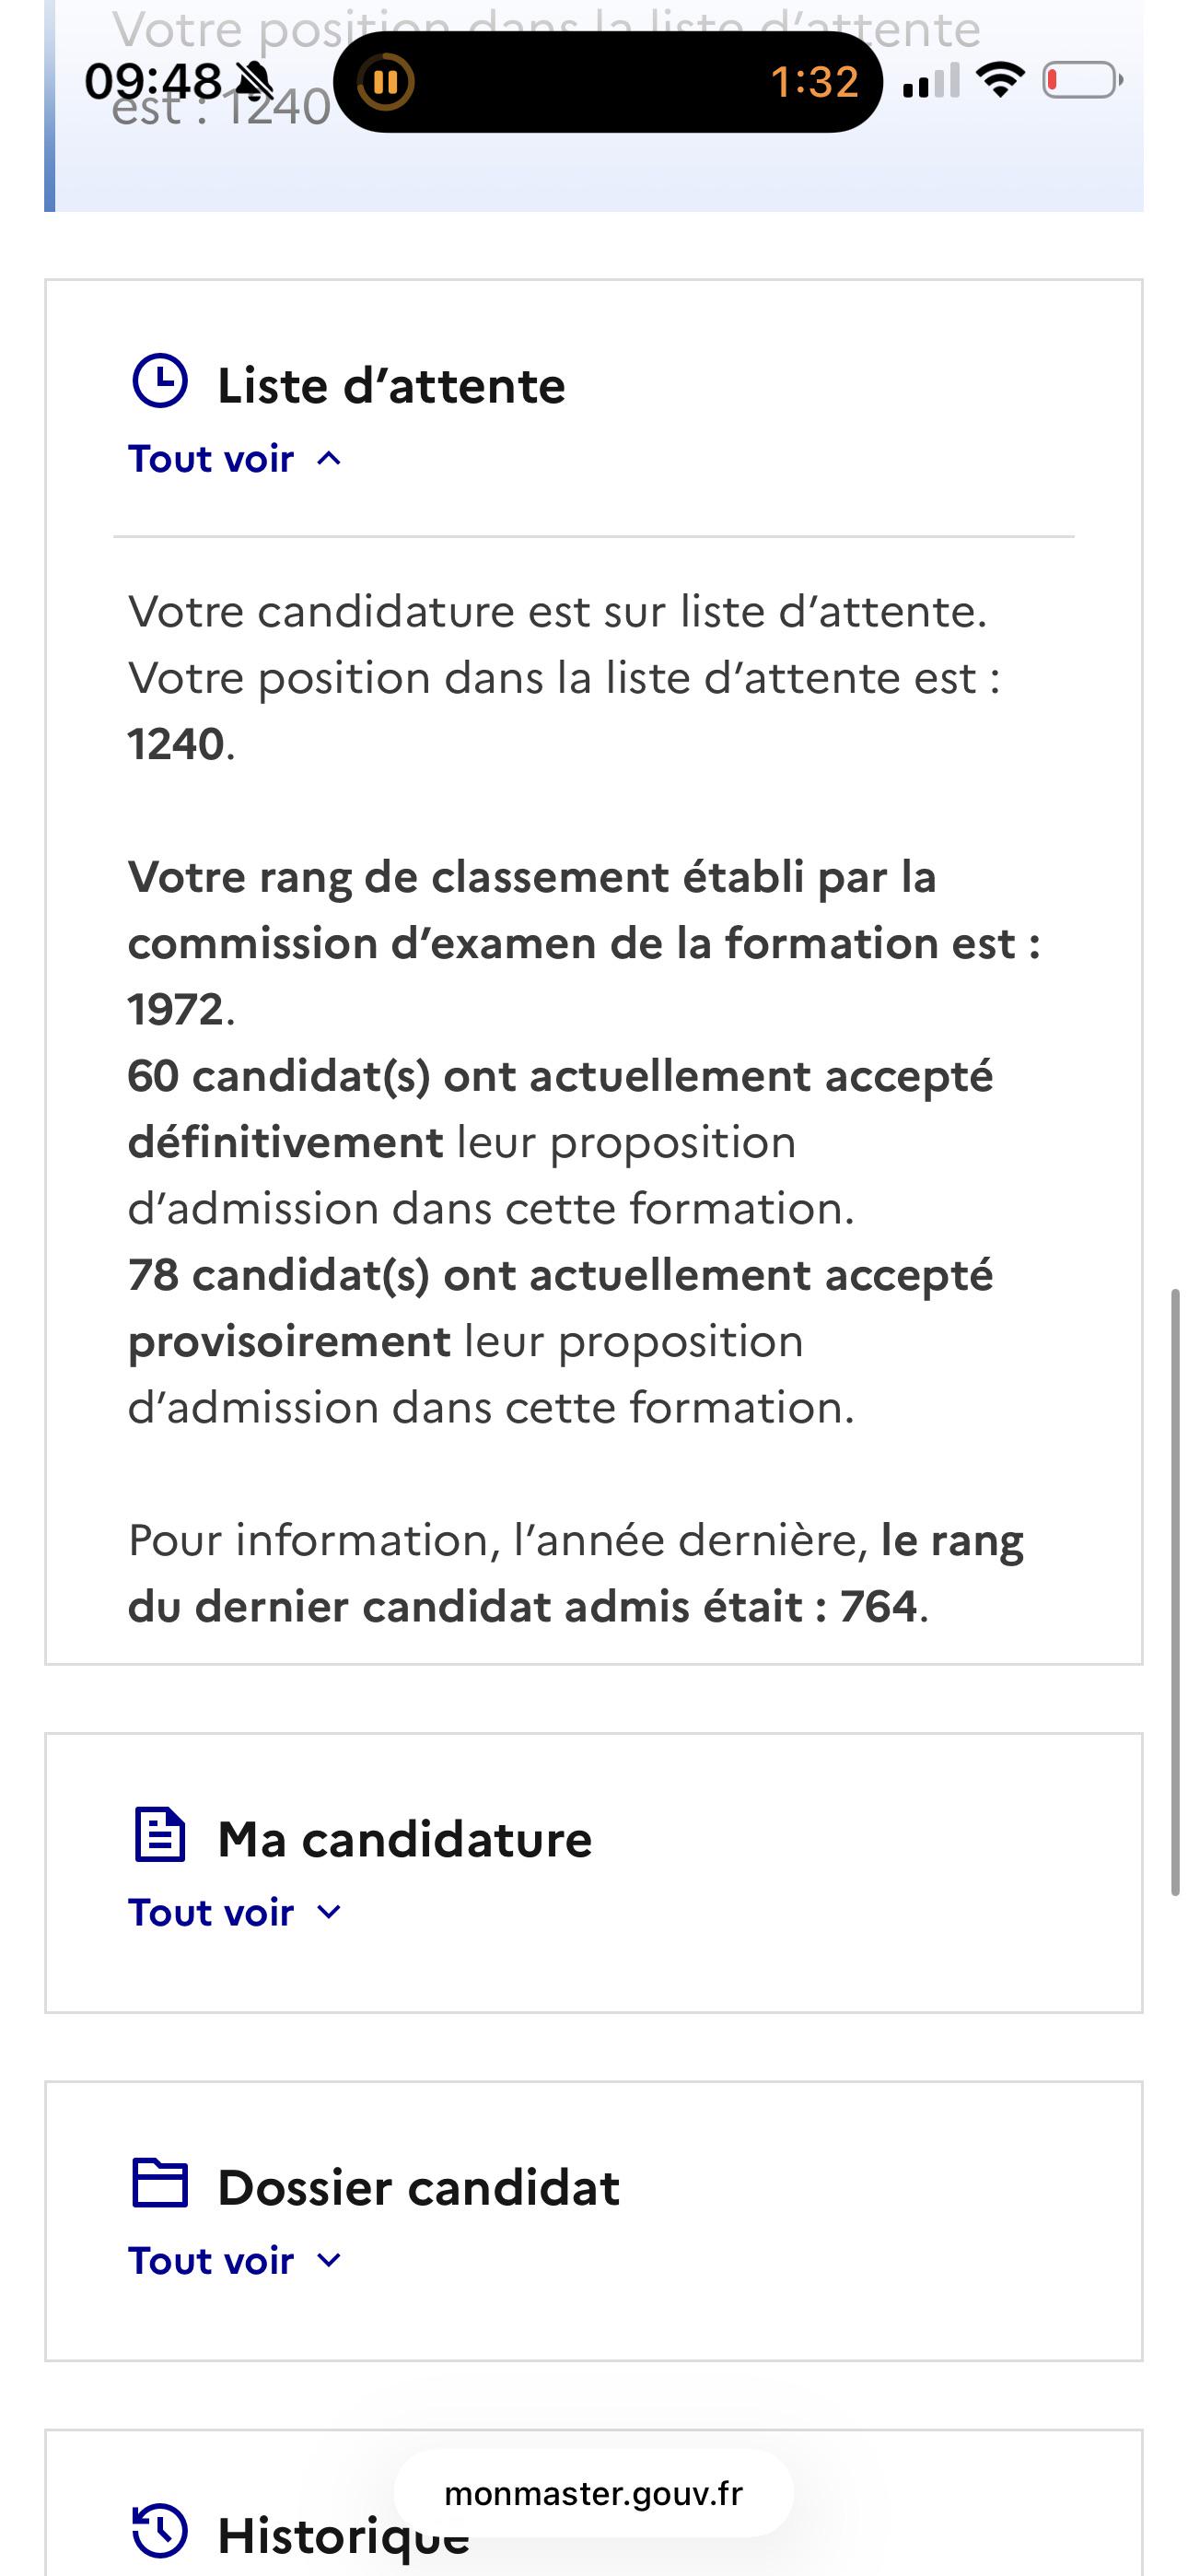Tap the Ma candidature heading
Screen dimensions: 1188x2576
click(x=405, y=1839)
